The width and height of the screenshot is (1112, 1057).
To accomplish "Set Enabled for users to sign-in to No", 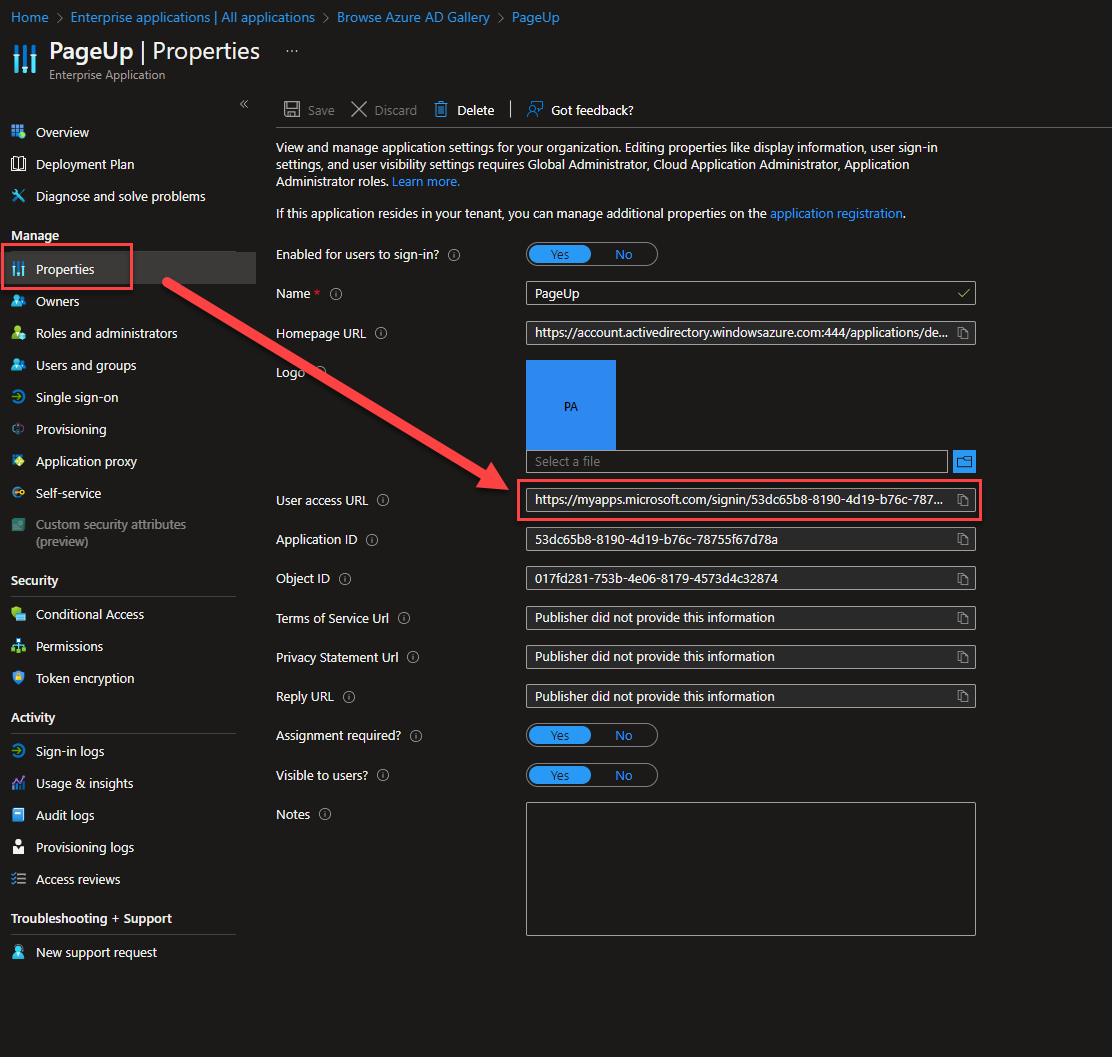I will (x=624, y=254).
